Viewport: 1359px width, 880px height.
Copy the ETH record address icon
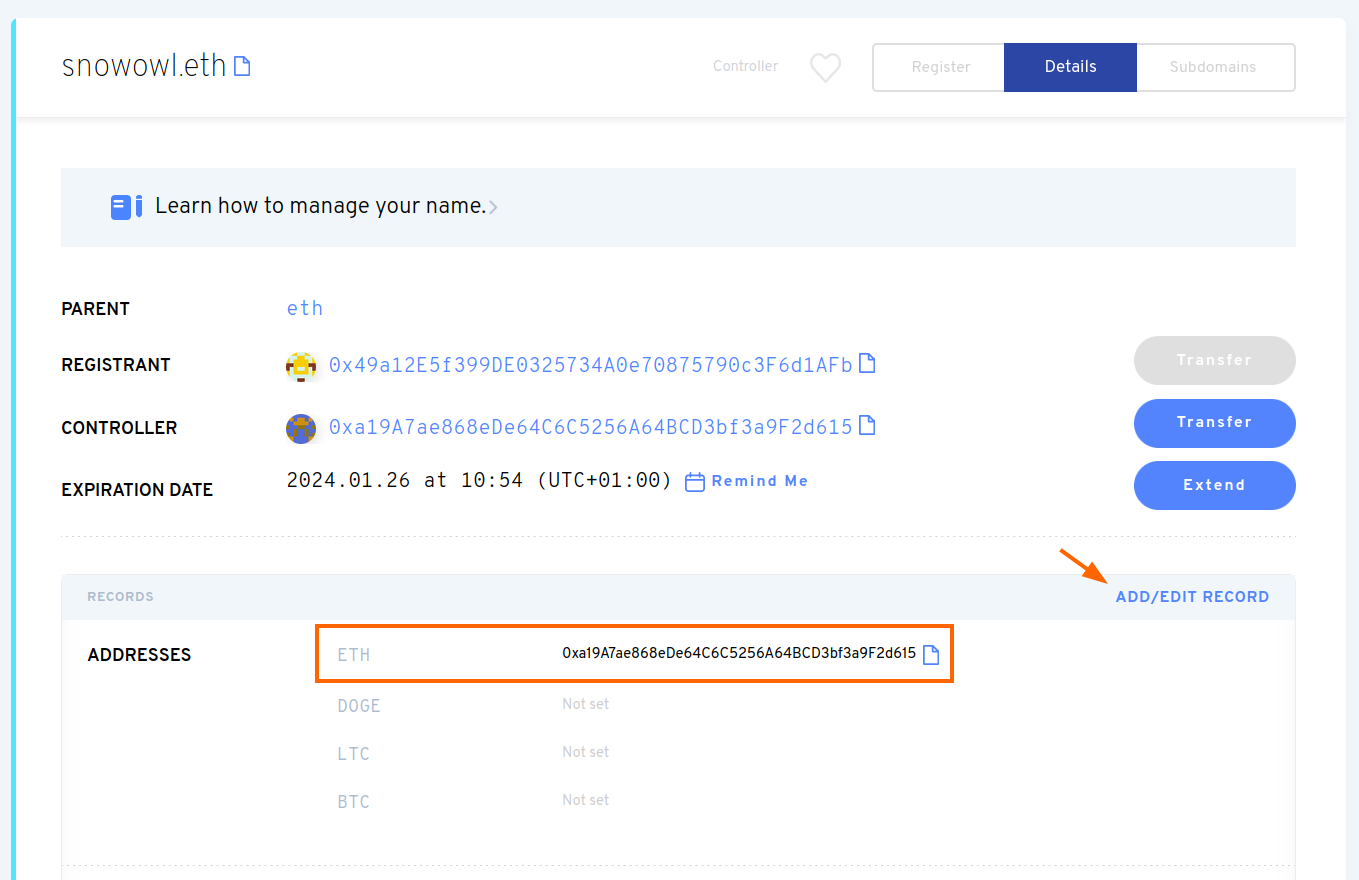(x=931, y=655)
